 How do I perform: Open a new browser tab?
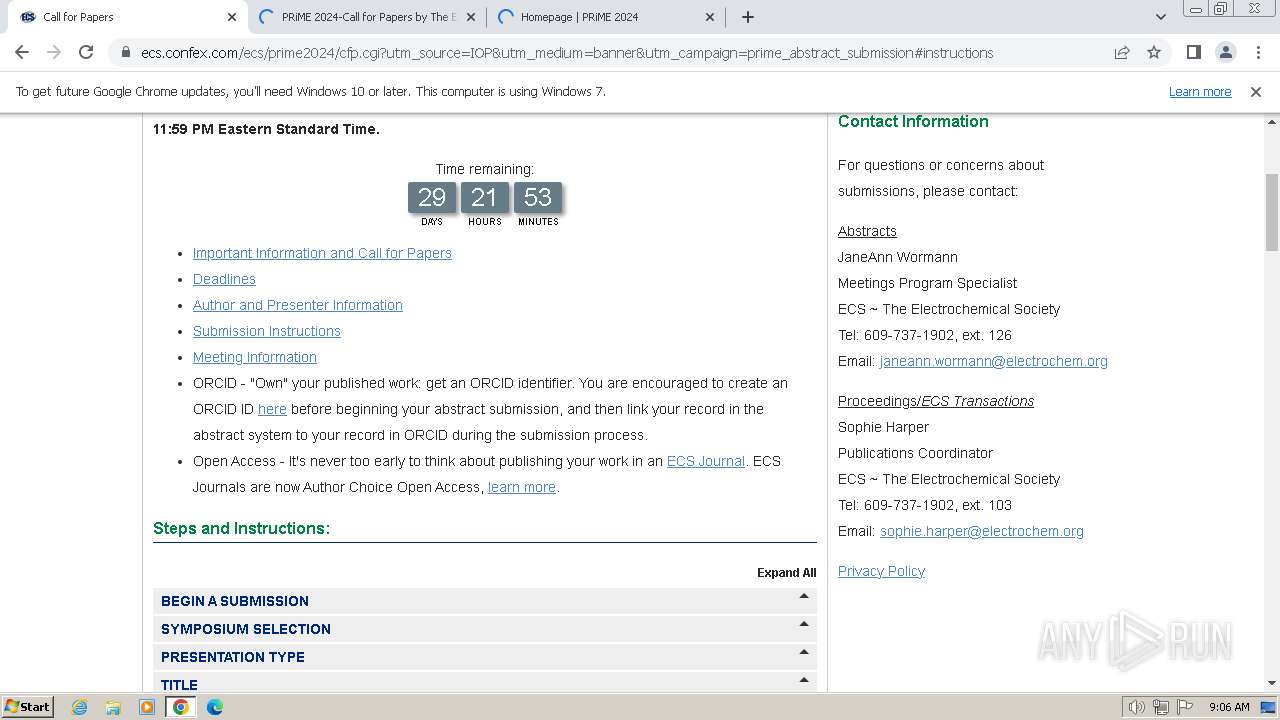(747, 17)
